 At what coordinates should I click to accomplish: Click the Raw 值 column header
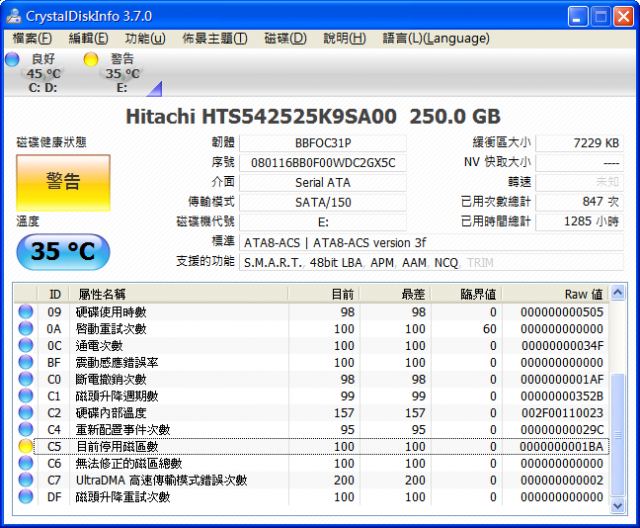click(x=555, y=294)
